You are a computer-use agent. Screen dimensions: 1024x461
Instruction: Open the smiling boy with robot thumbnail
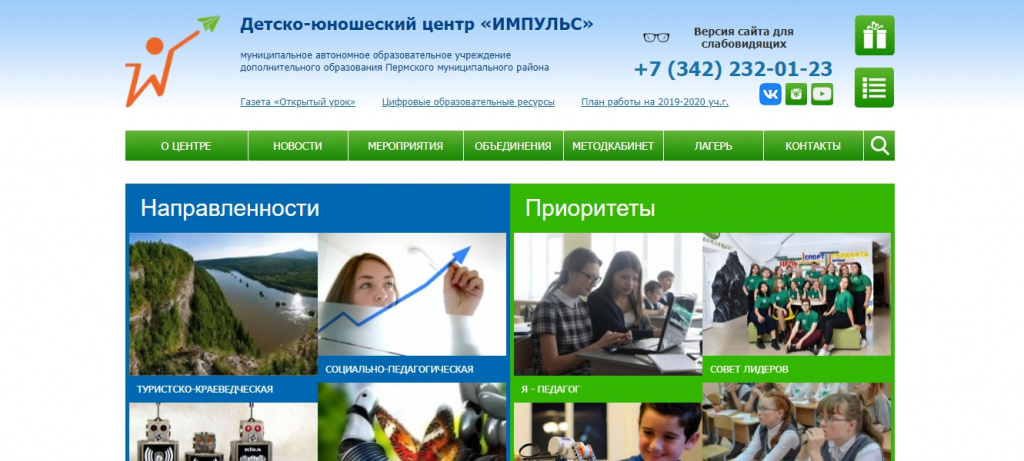pyautogui.click(x=608, y=432)
